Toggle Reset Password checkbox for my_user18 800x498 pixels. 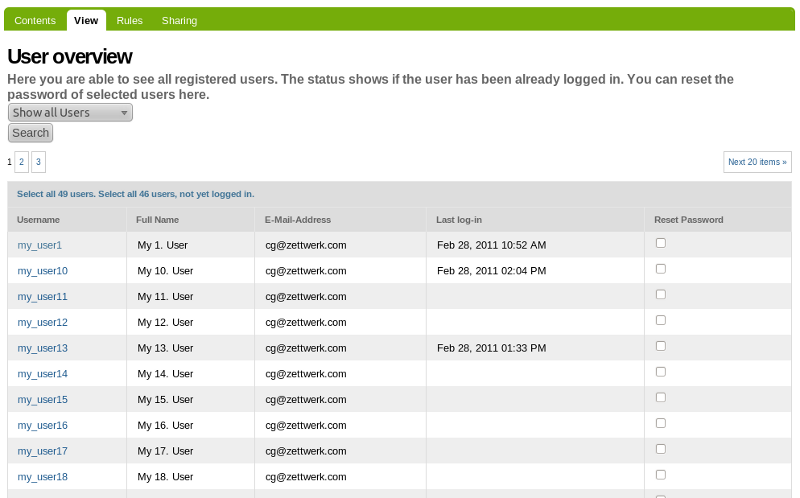point(661,475)
